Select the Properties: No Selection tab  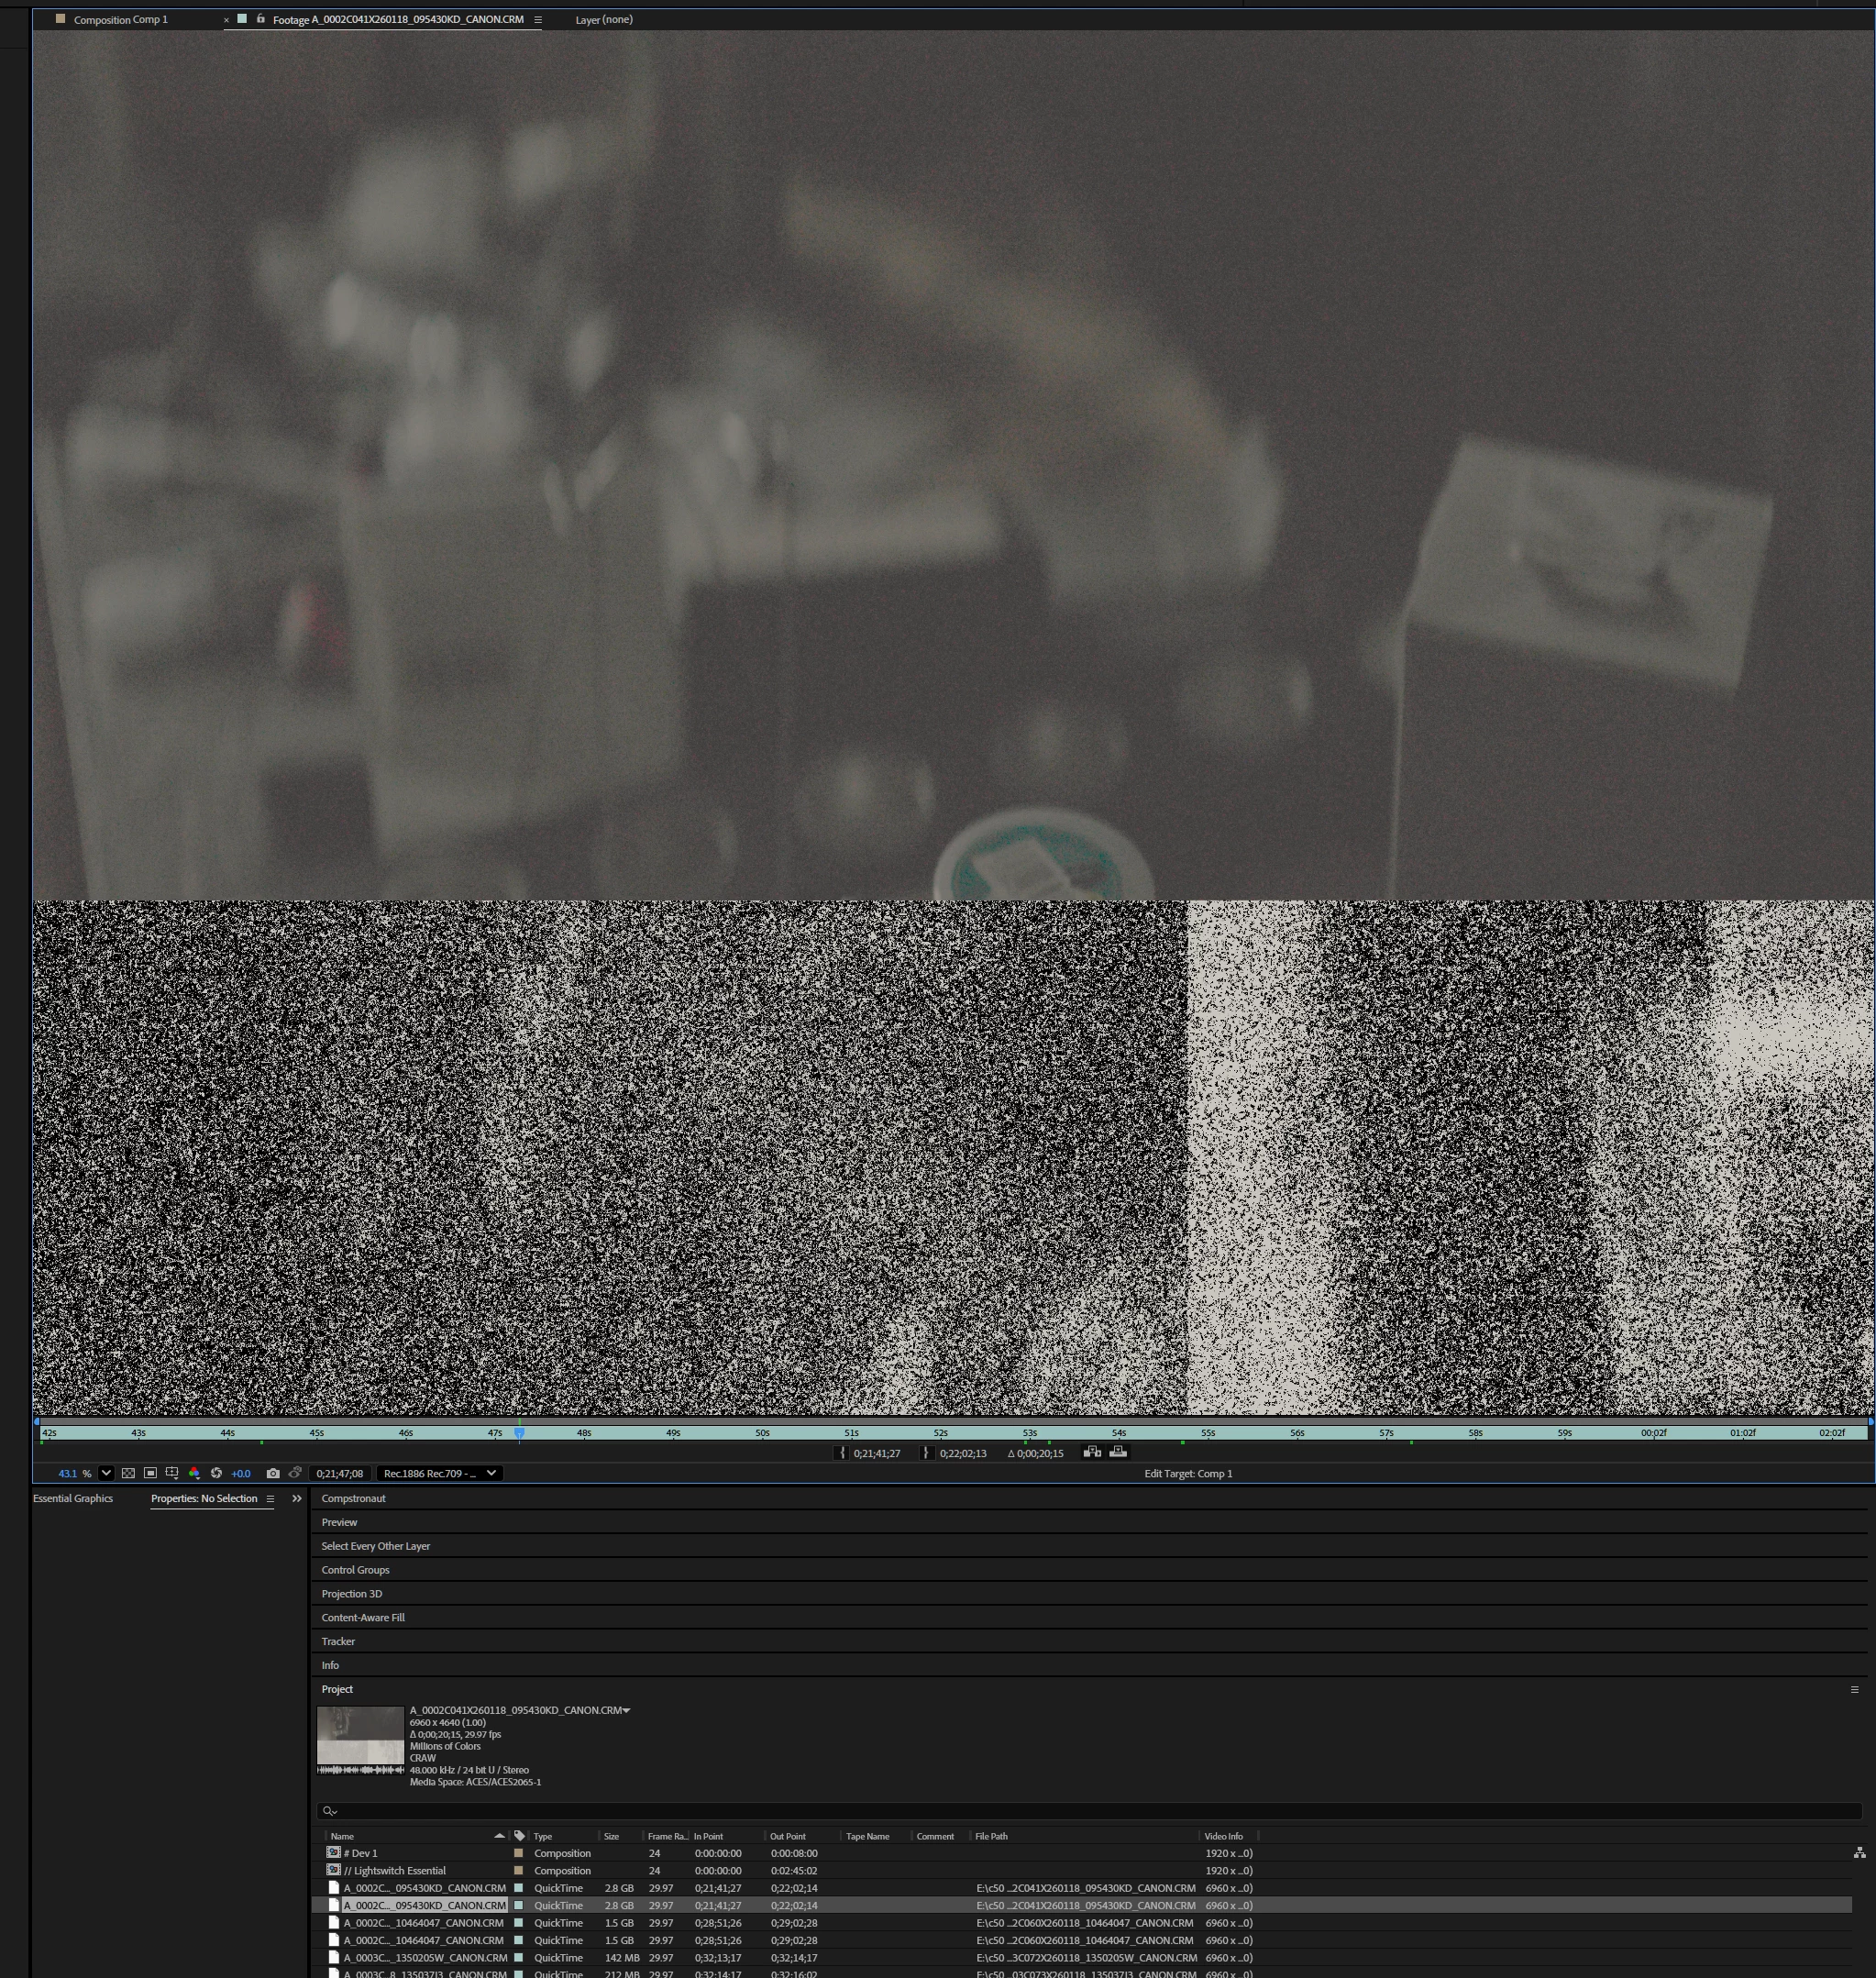(204, 1498)
